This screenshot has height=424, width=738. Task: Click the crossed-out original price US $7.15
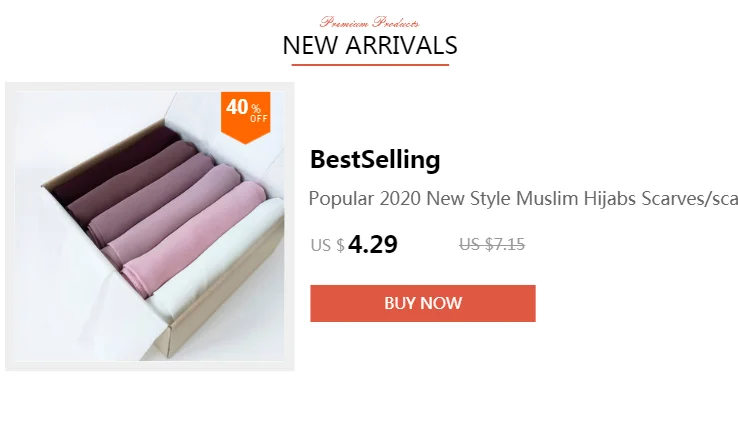tap(492, 245)
